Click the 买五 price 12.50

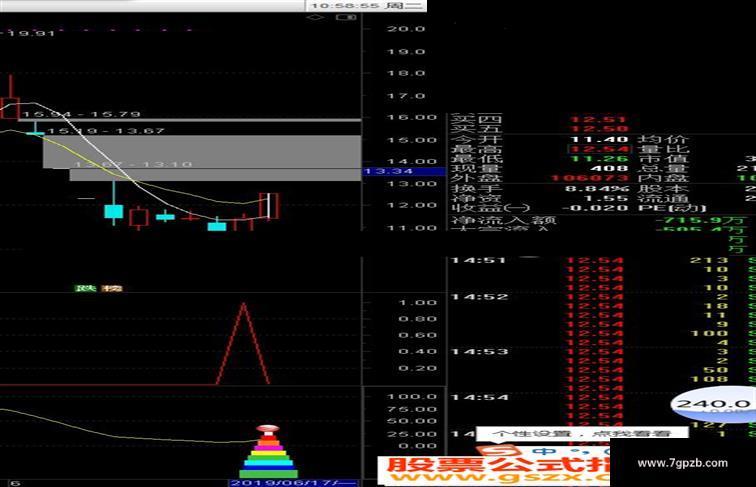(x=599, y=129)
